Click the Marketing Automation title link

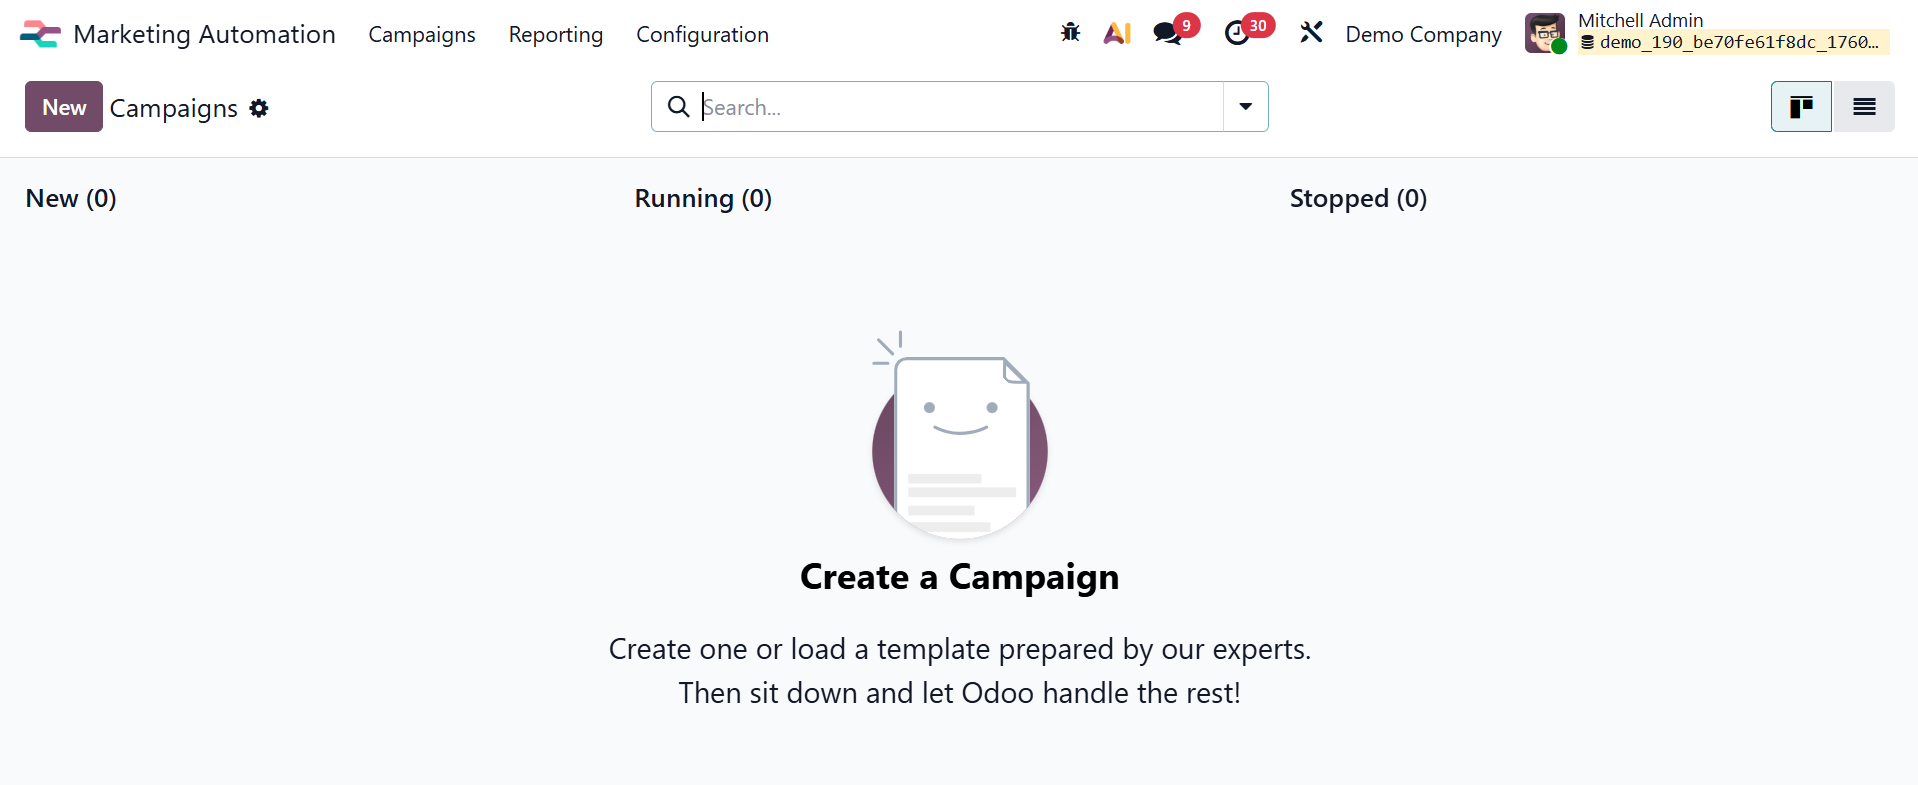pos(204,34)
